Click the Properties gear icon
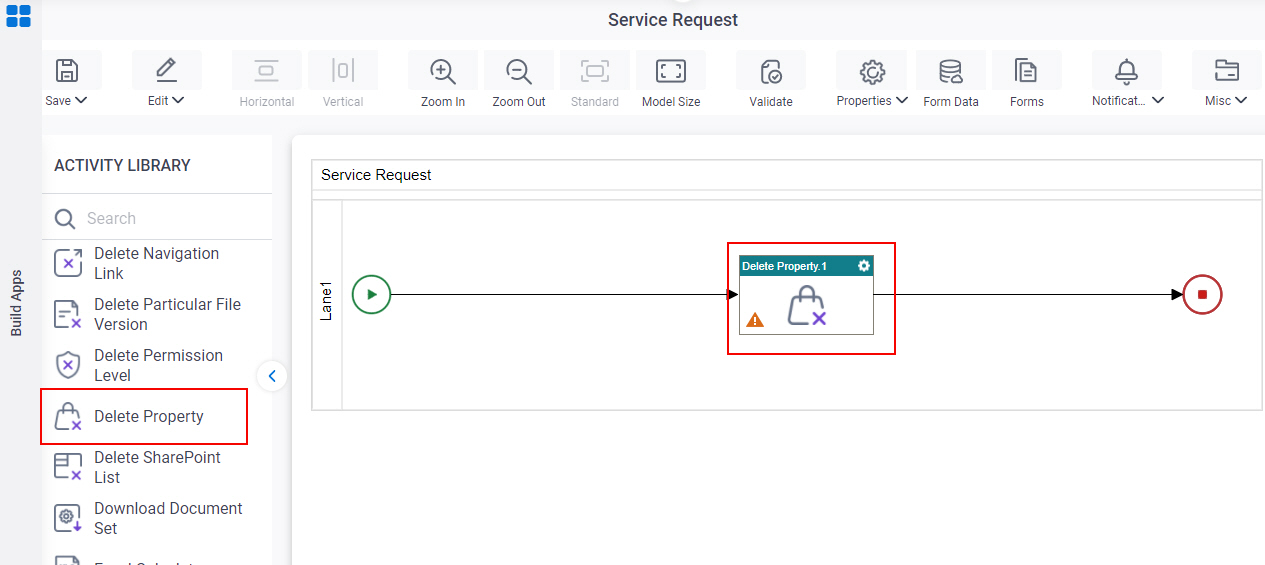This screenshot has height=565, width=1265. (872, 72)
